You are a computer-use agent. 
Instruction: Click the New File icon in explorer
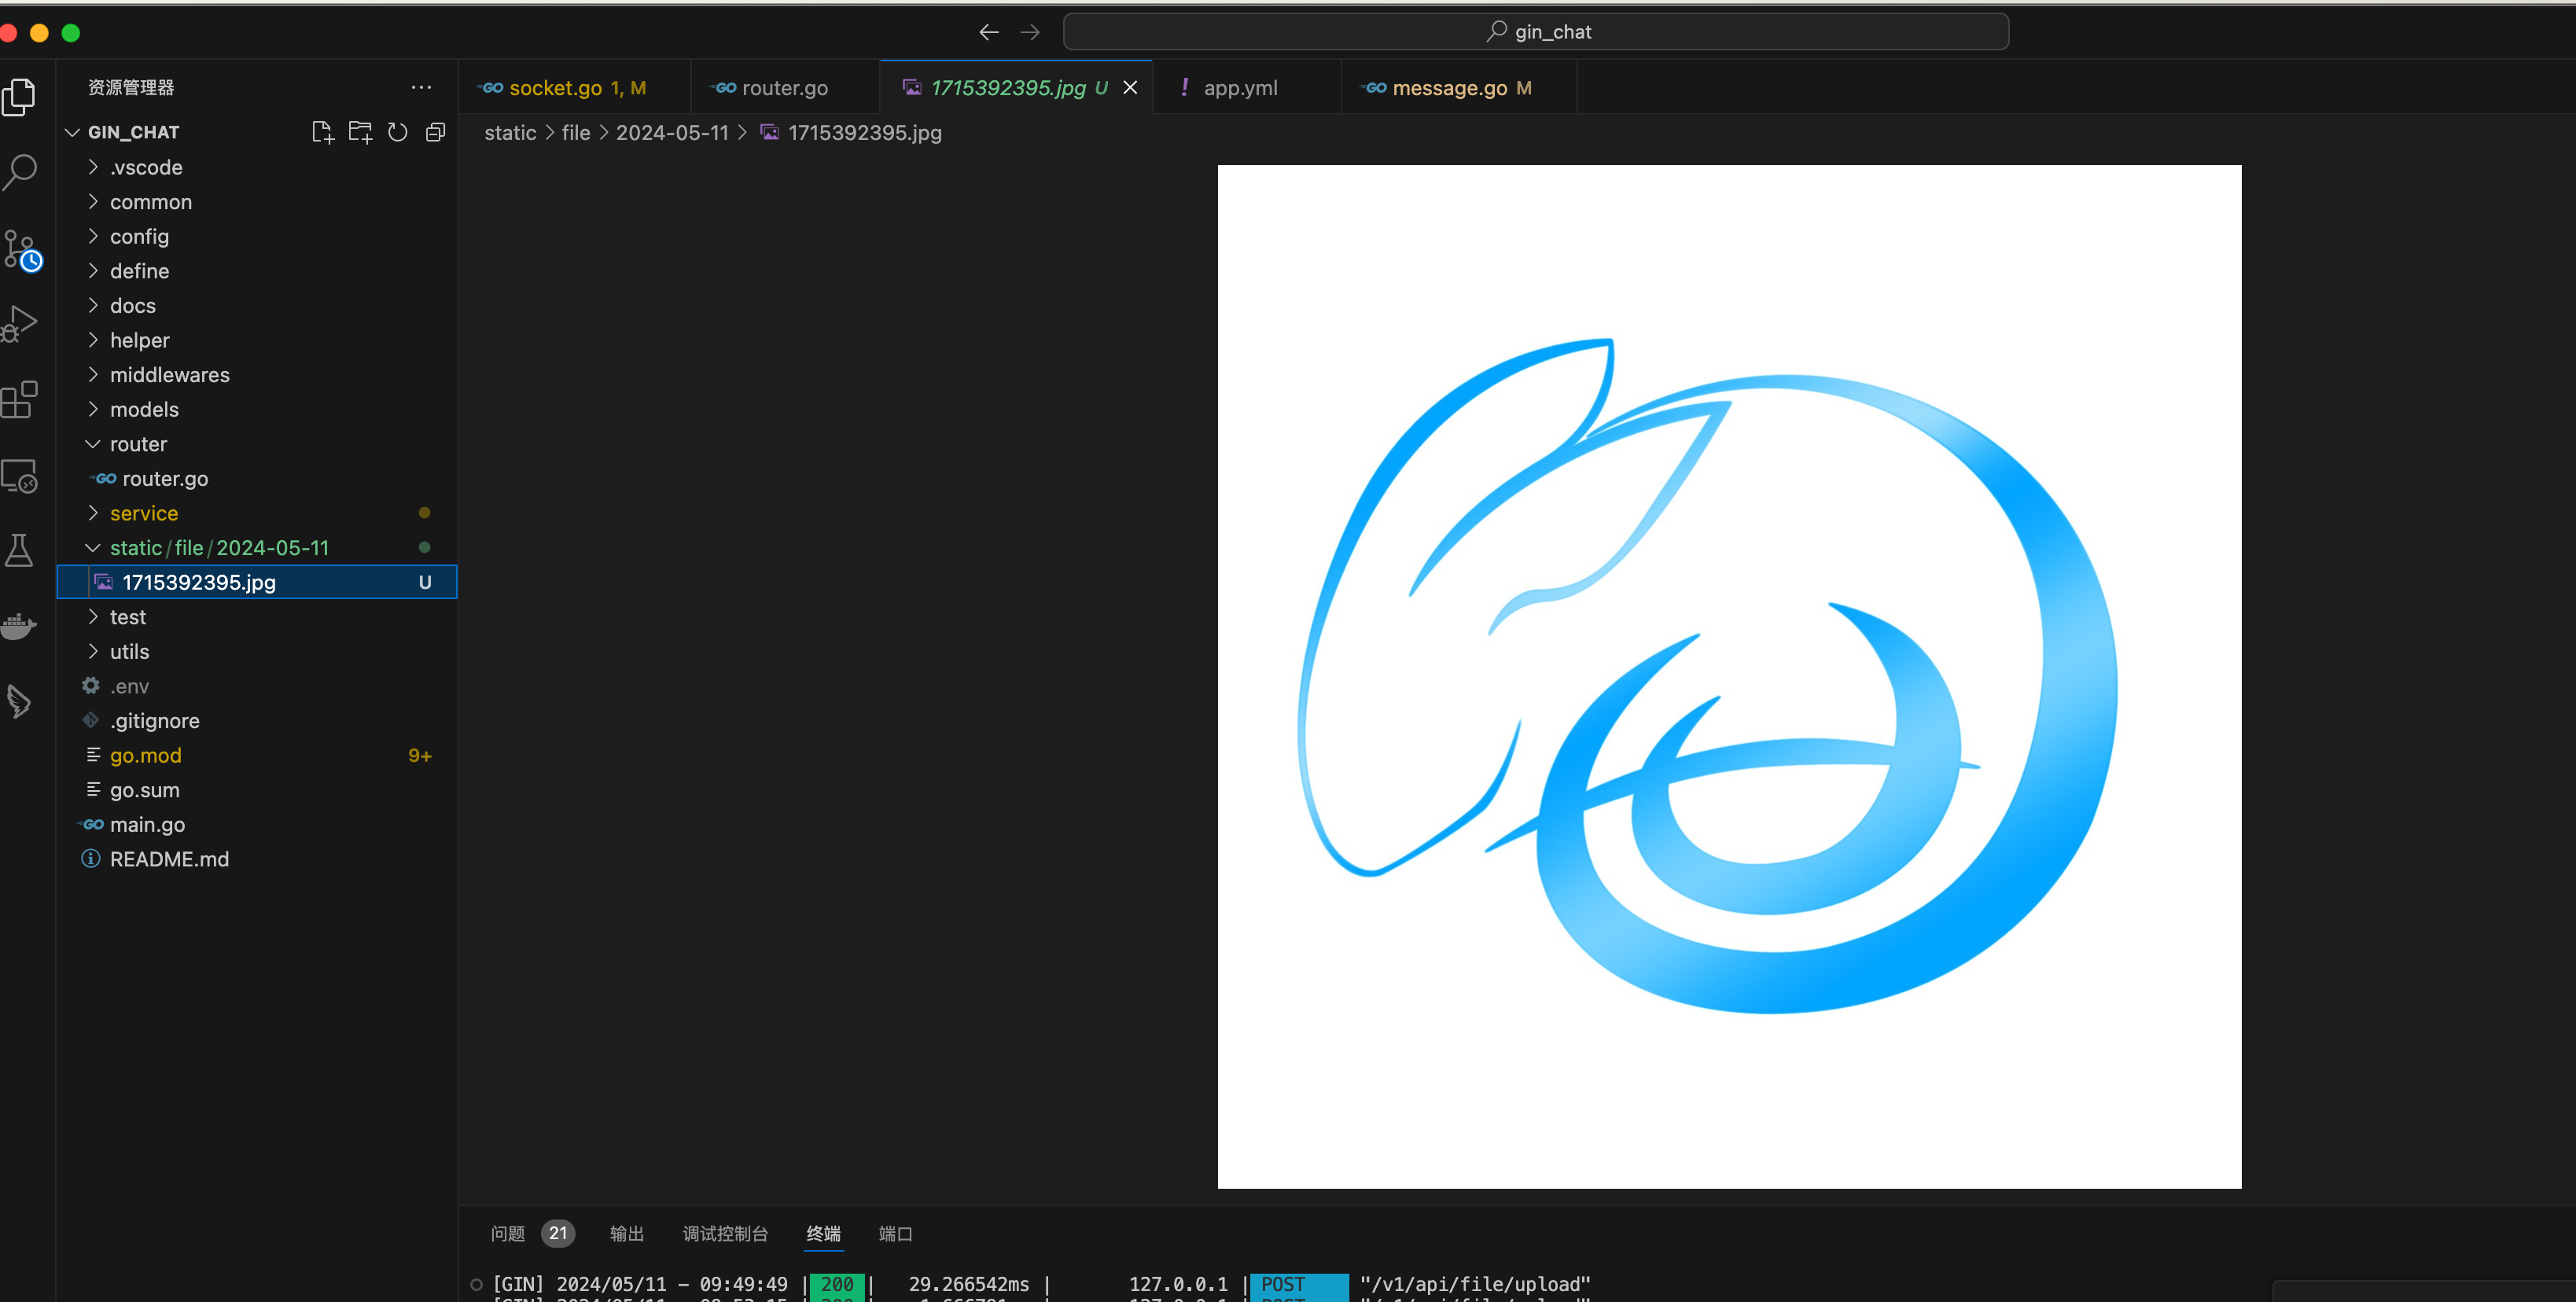pos(322,132)
